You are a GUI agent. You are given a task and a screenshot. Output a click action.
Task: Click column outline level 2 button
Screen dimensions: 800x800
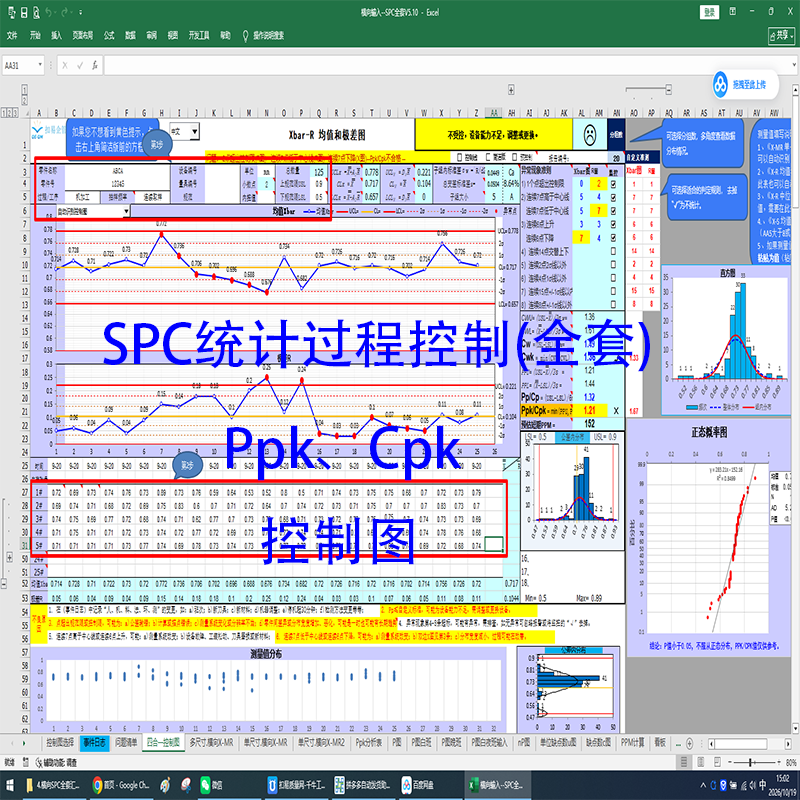[24, 100]
